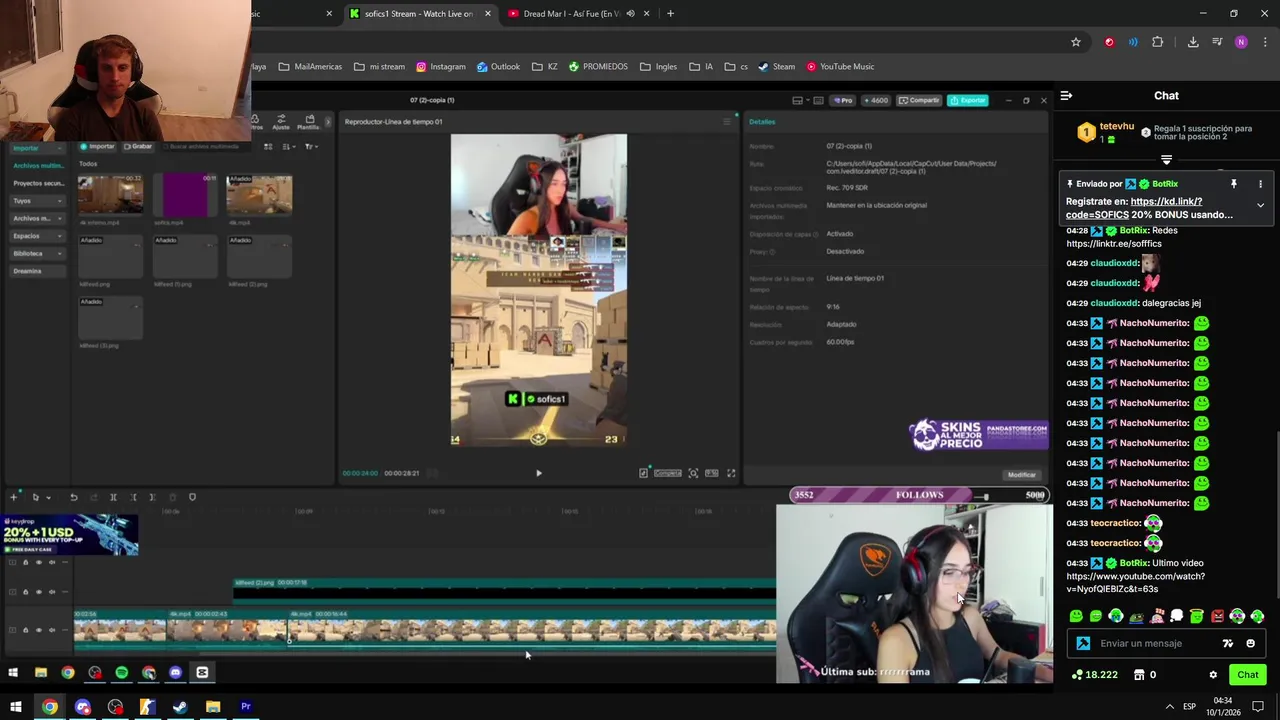The height and width of the screenshot is (720, 1280).
Task: Expand the gift leaderboard arrow
Action: [1166, 160]
